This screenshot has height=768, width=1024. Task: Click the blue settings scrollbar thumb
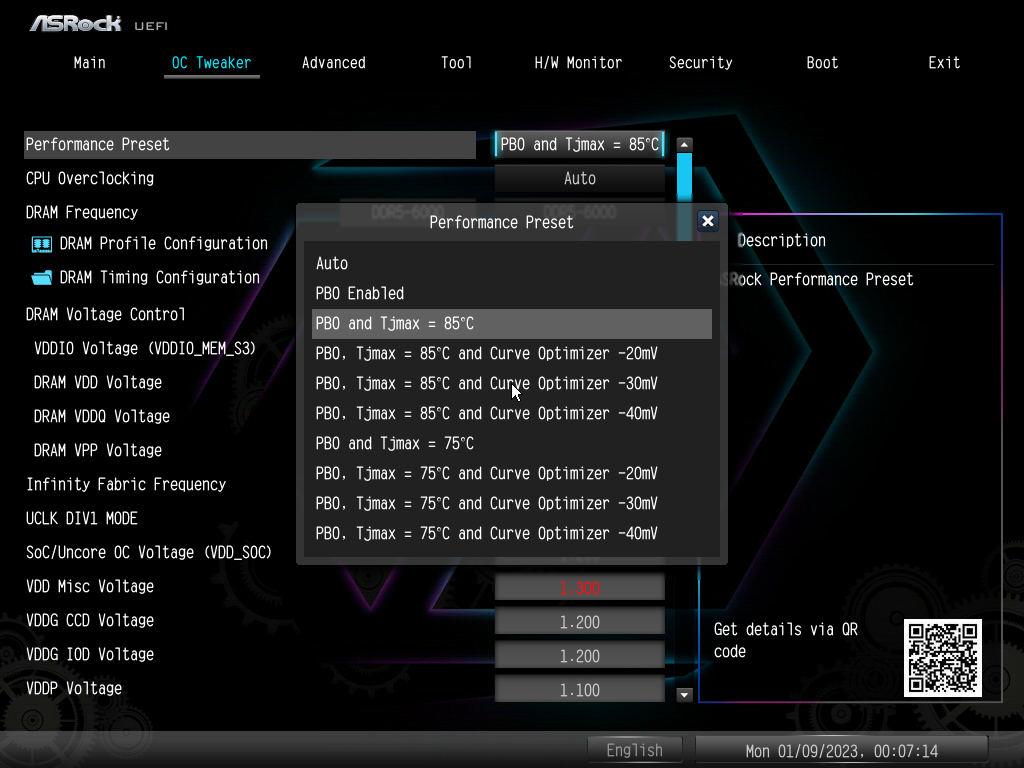click(685, 175)
